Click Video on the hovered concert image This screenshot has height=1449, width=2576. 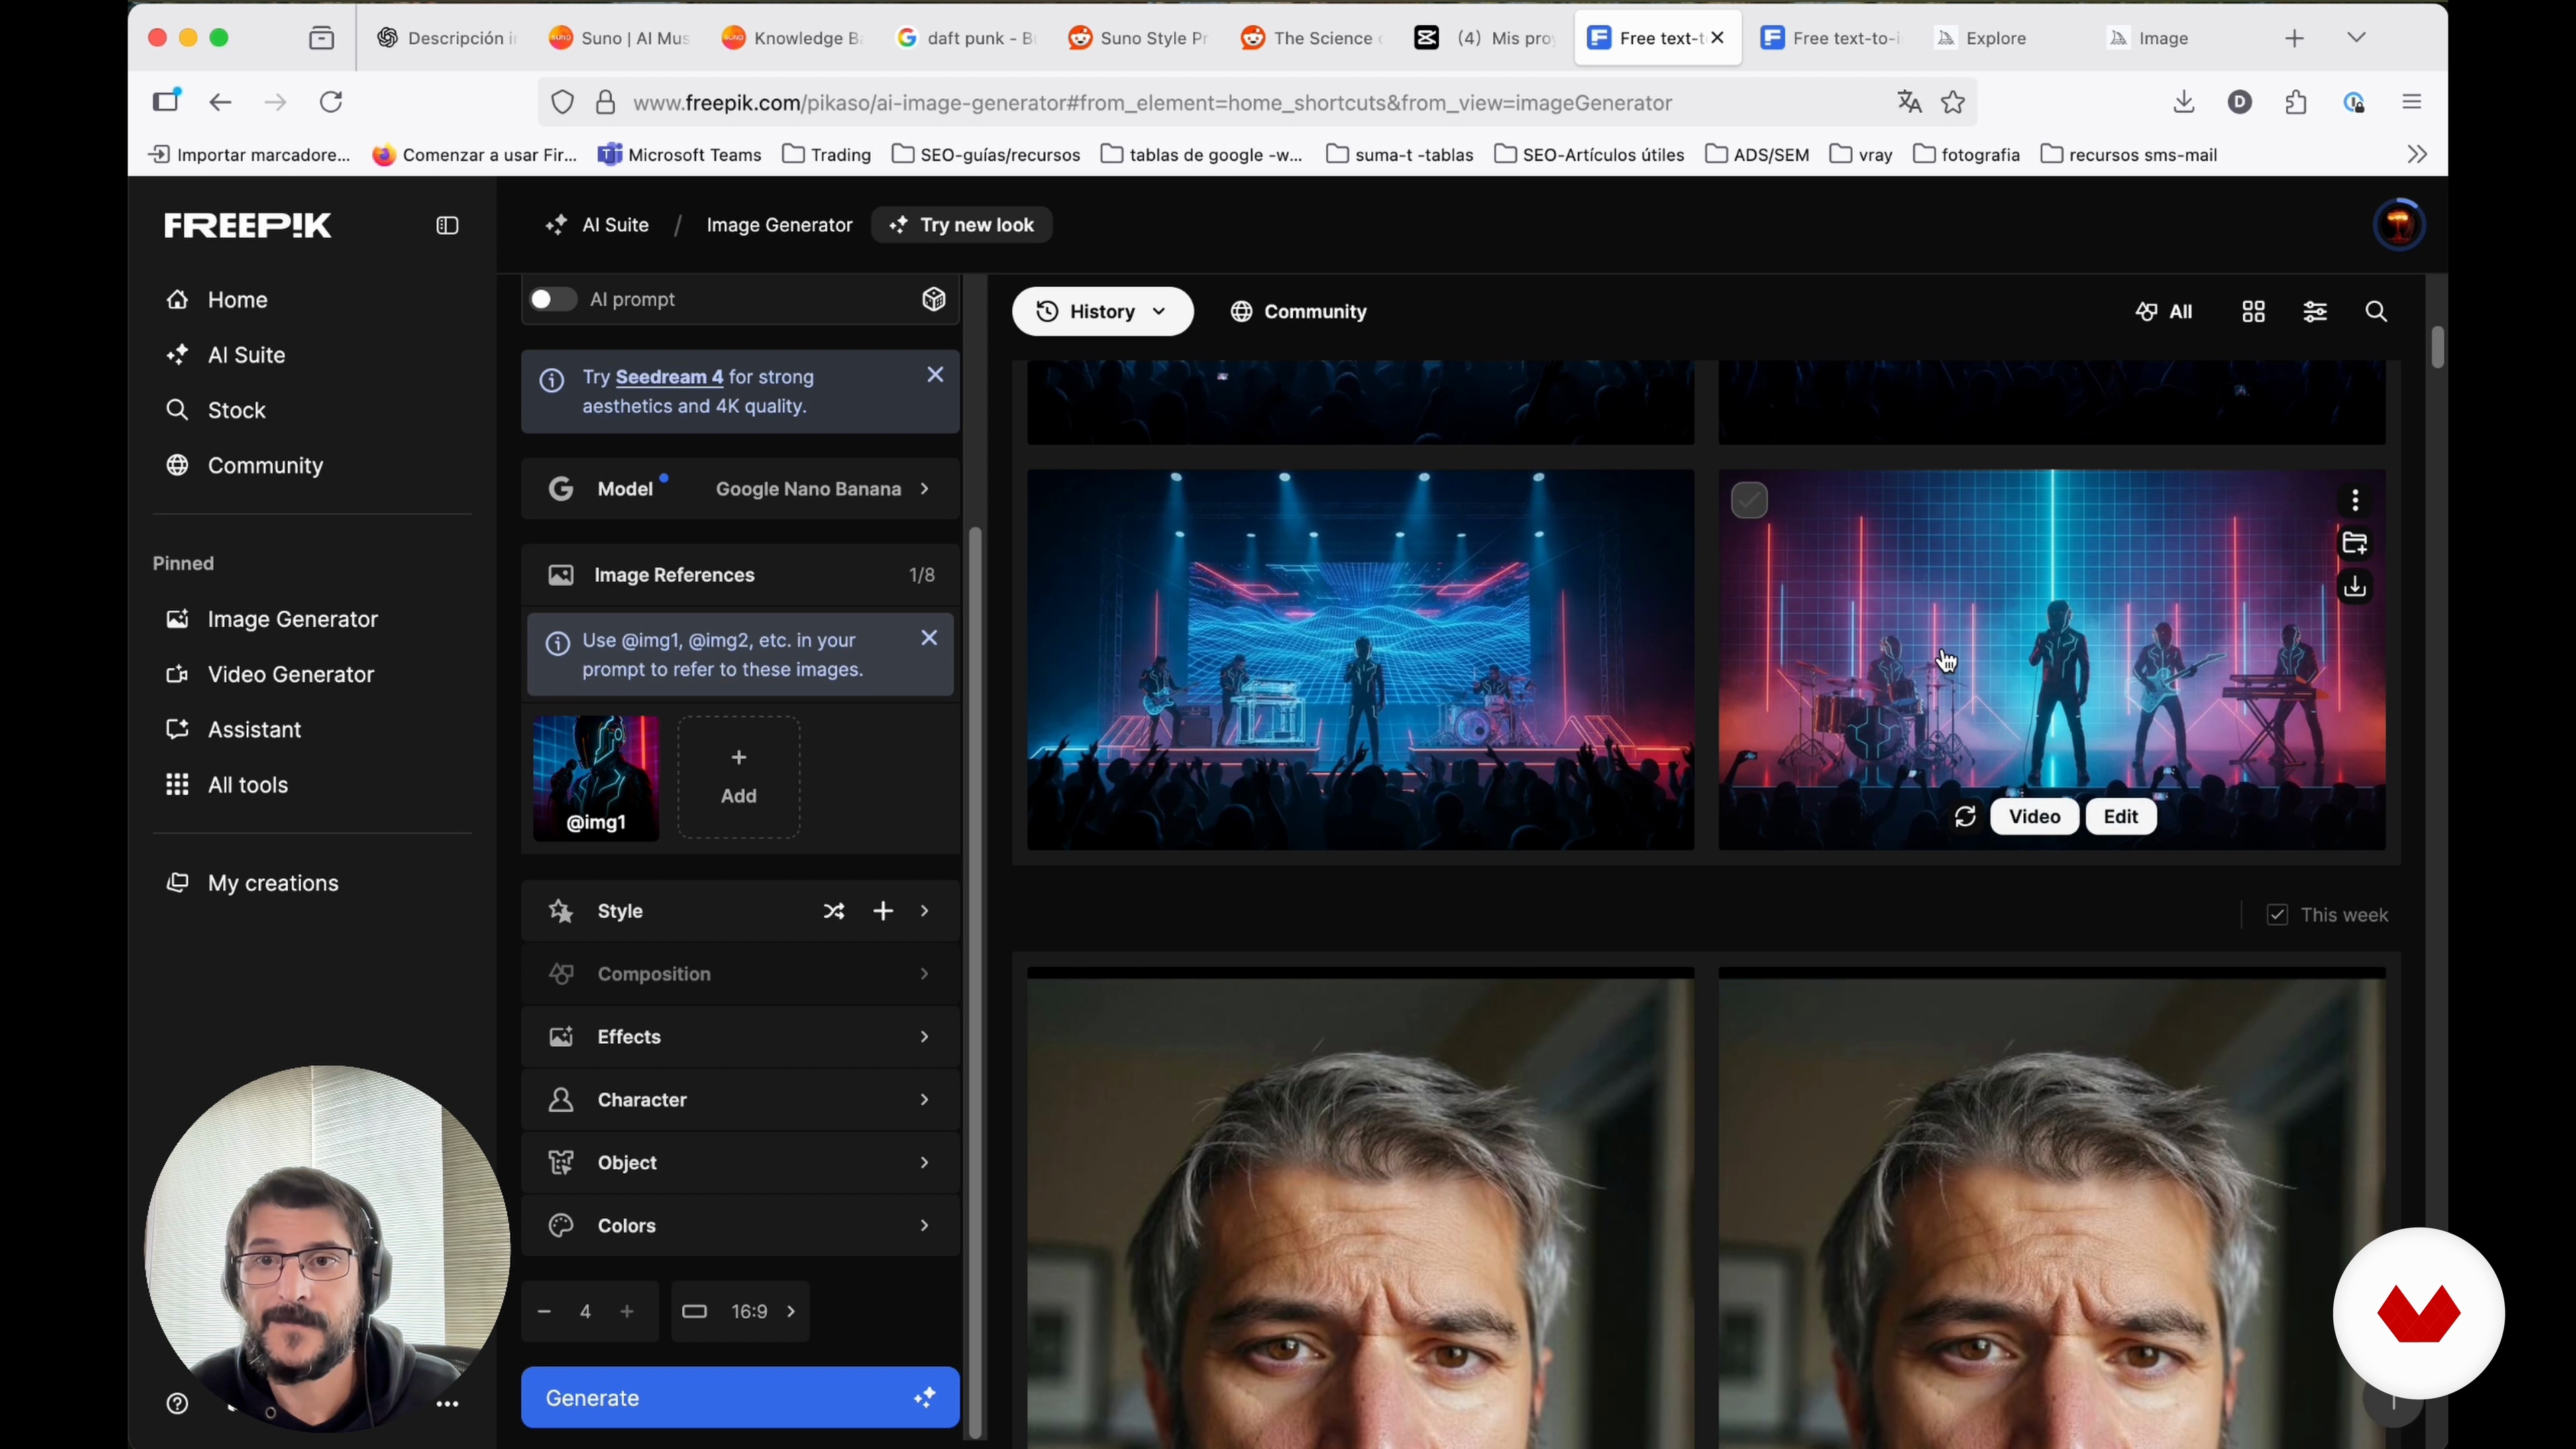click(x=2034, y=817)
